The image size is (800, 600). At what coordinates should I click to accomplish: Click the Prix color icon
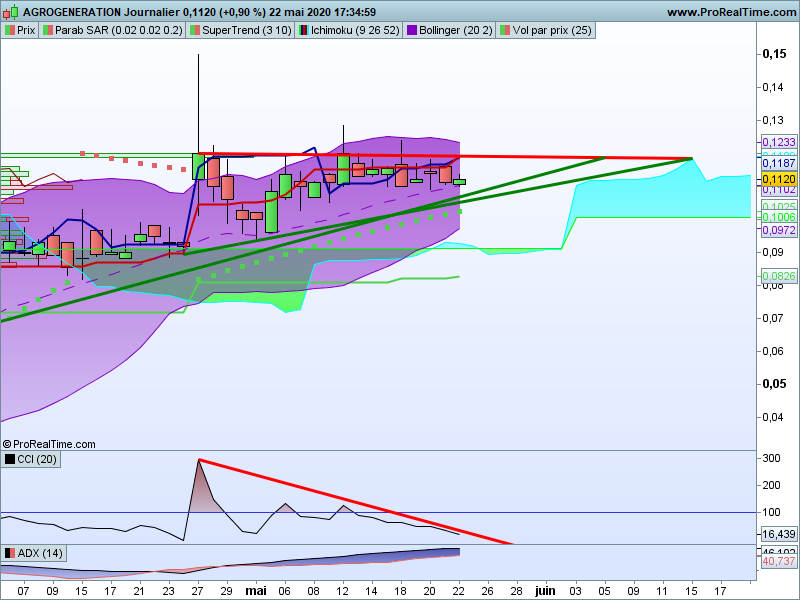[x=10, y=30]
